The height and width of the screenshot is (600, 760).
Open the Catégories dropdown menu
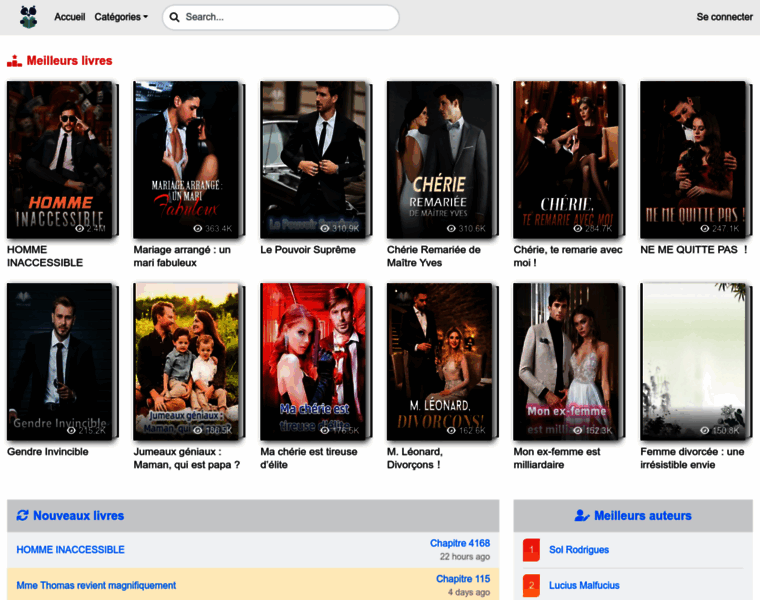tap(121, 17)
